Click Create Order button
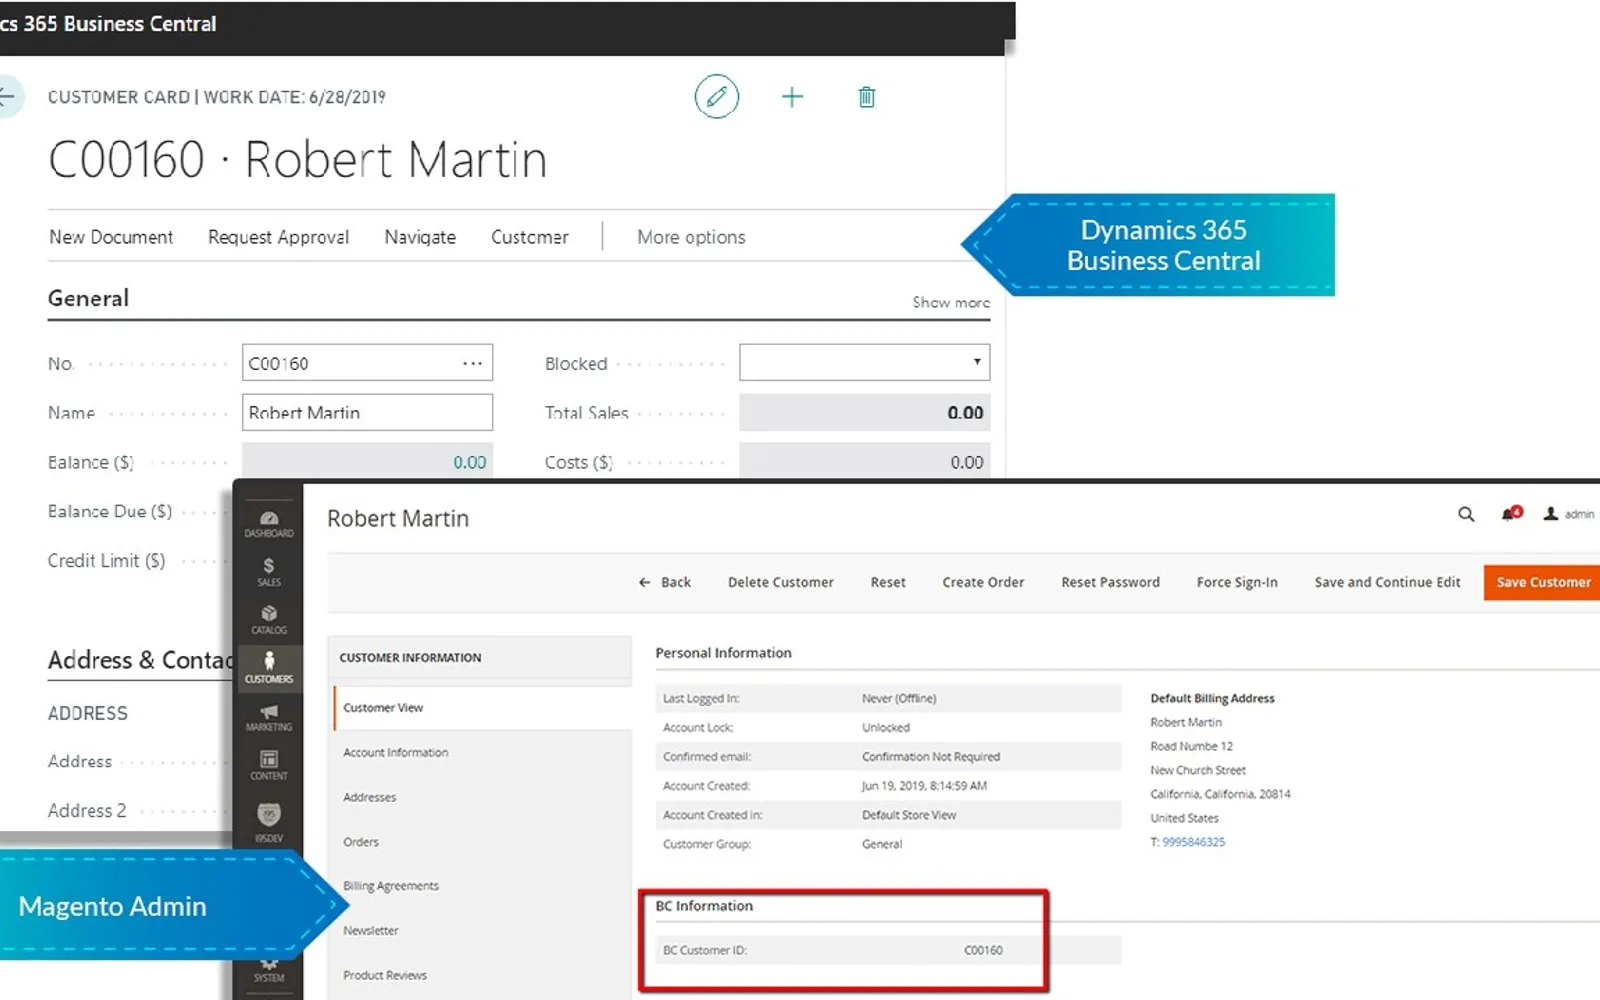The image size is (1600, 1000). (x=983, y=582)
